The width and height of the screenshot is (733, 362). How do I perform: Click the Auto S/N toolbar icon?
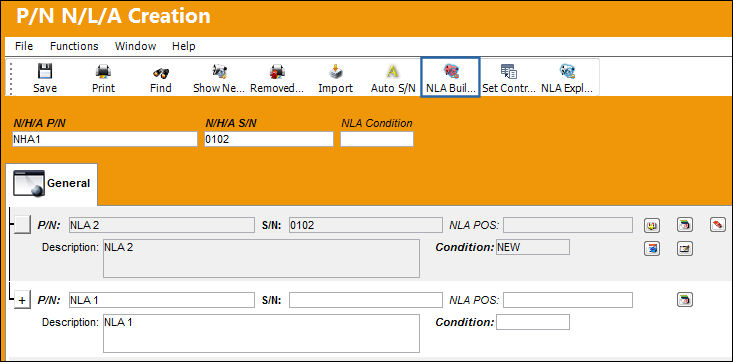point(393,72)
